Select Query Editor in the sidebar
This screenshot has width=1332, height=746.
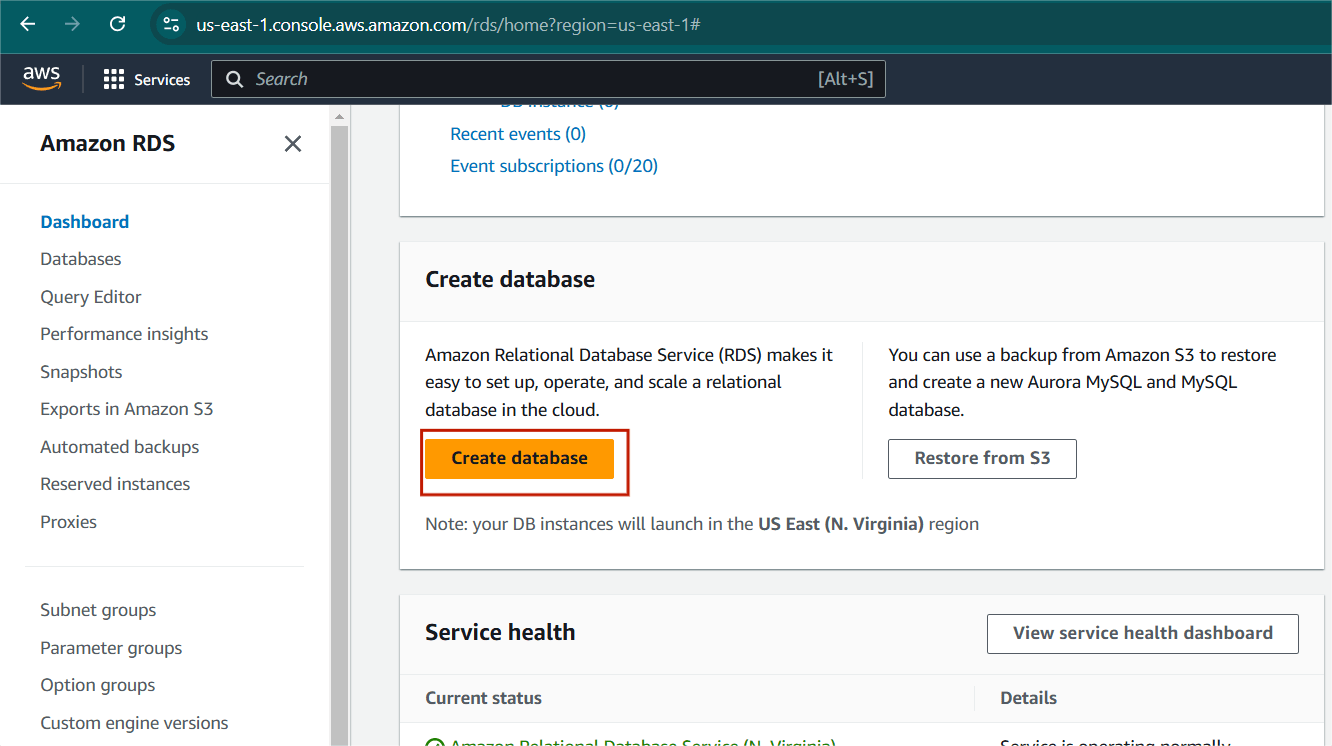tap(91, 297)
